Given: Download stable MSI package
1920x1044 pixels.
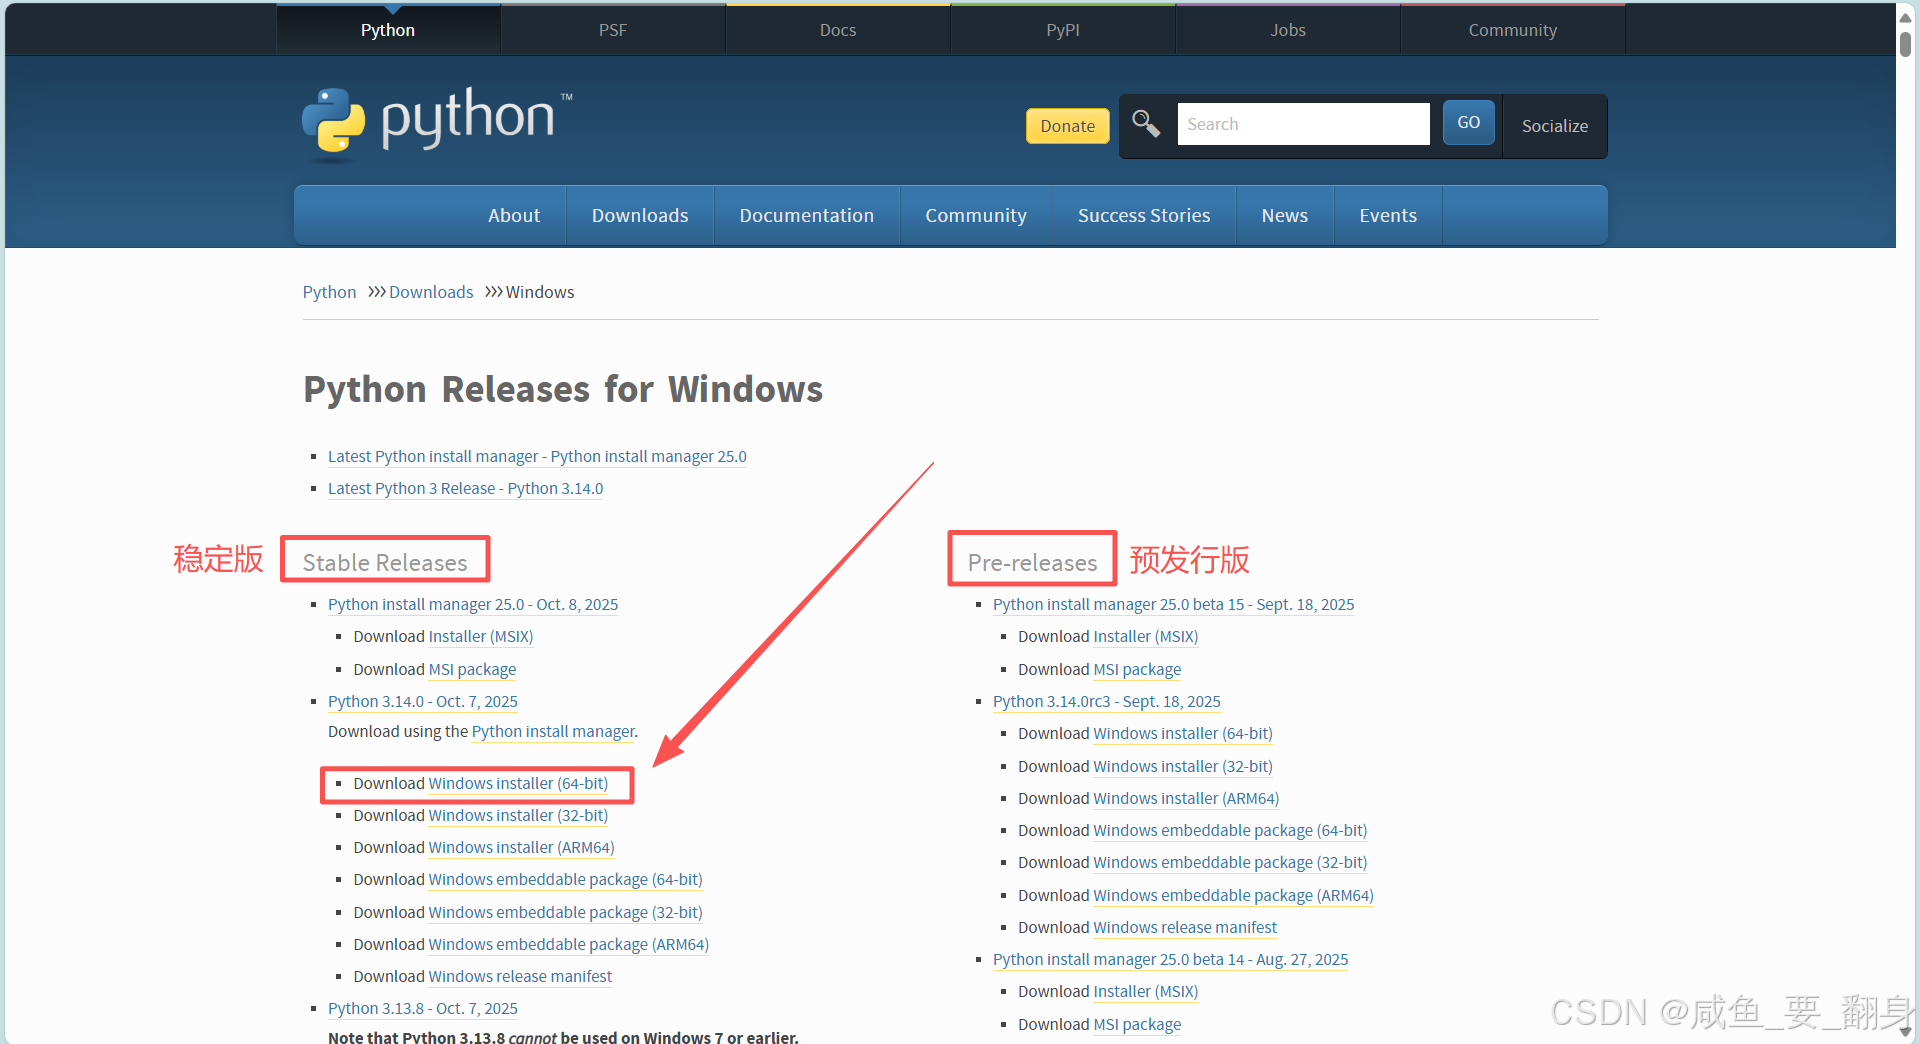Looking at the screenshot, I should coord(472,669).
